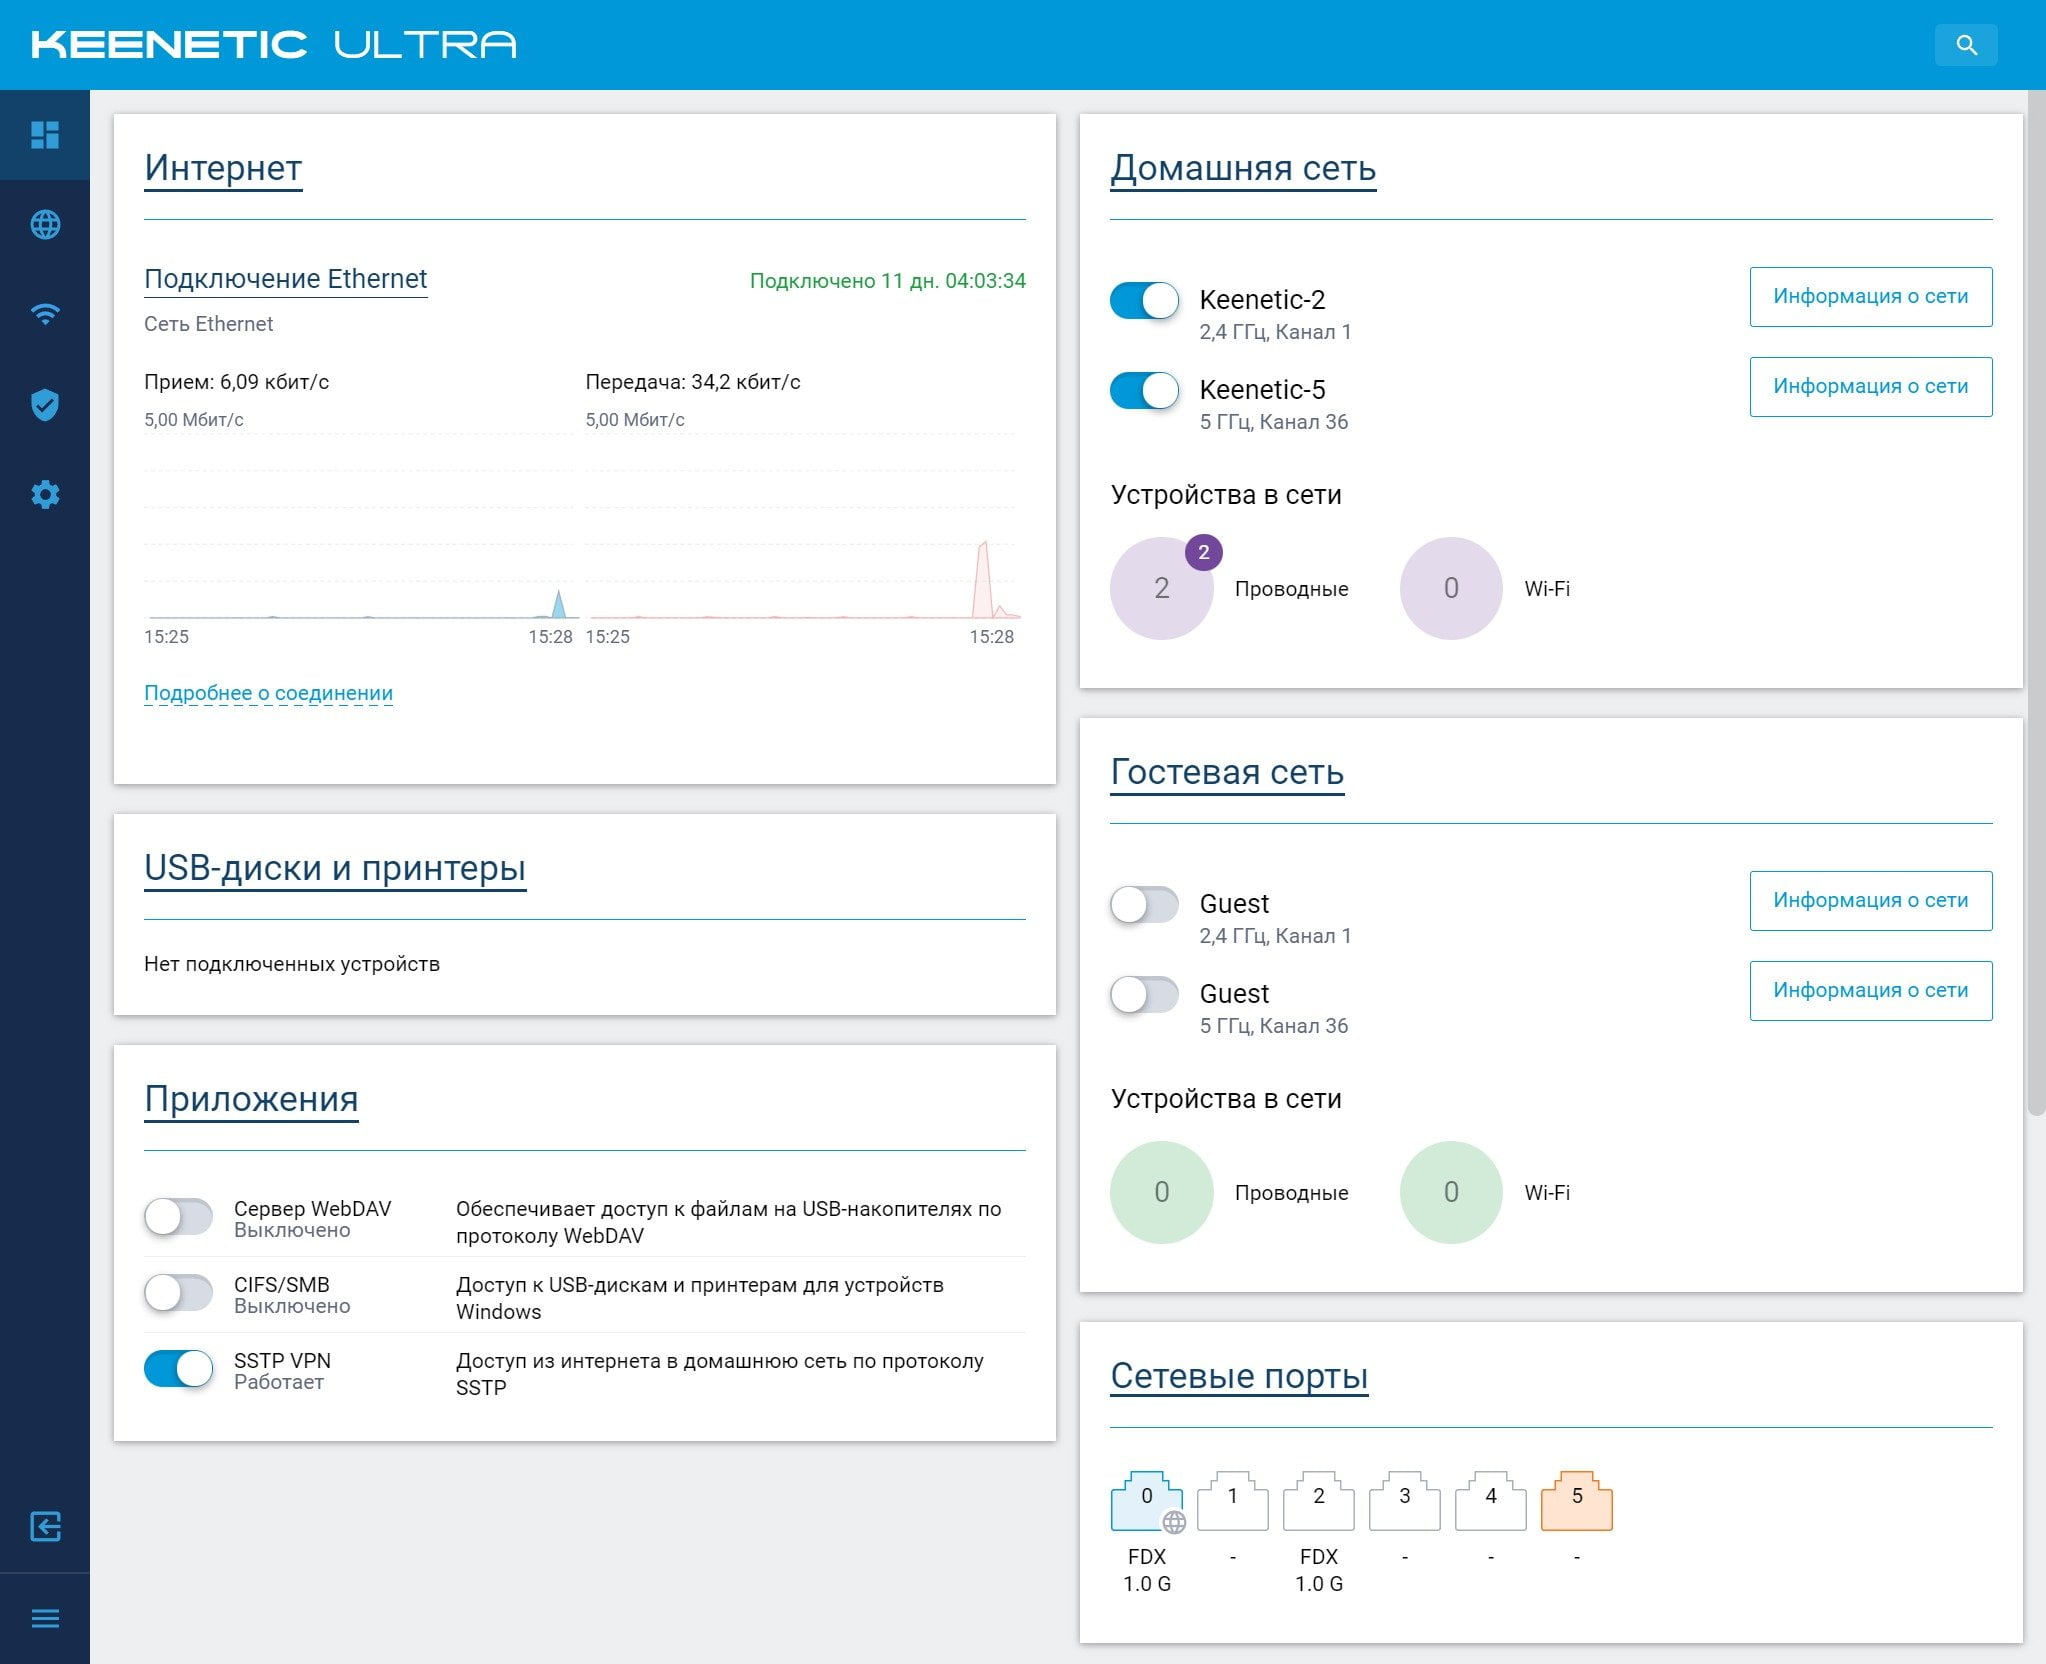Click the wired devices circle showing 2
This screenshot has height=1664, width=2046.
(x=1161, y=588)
